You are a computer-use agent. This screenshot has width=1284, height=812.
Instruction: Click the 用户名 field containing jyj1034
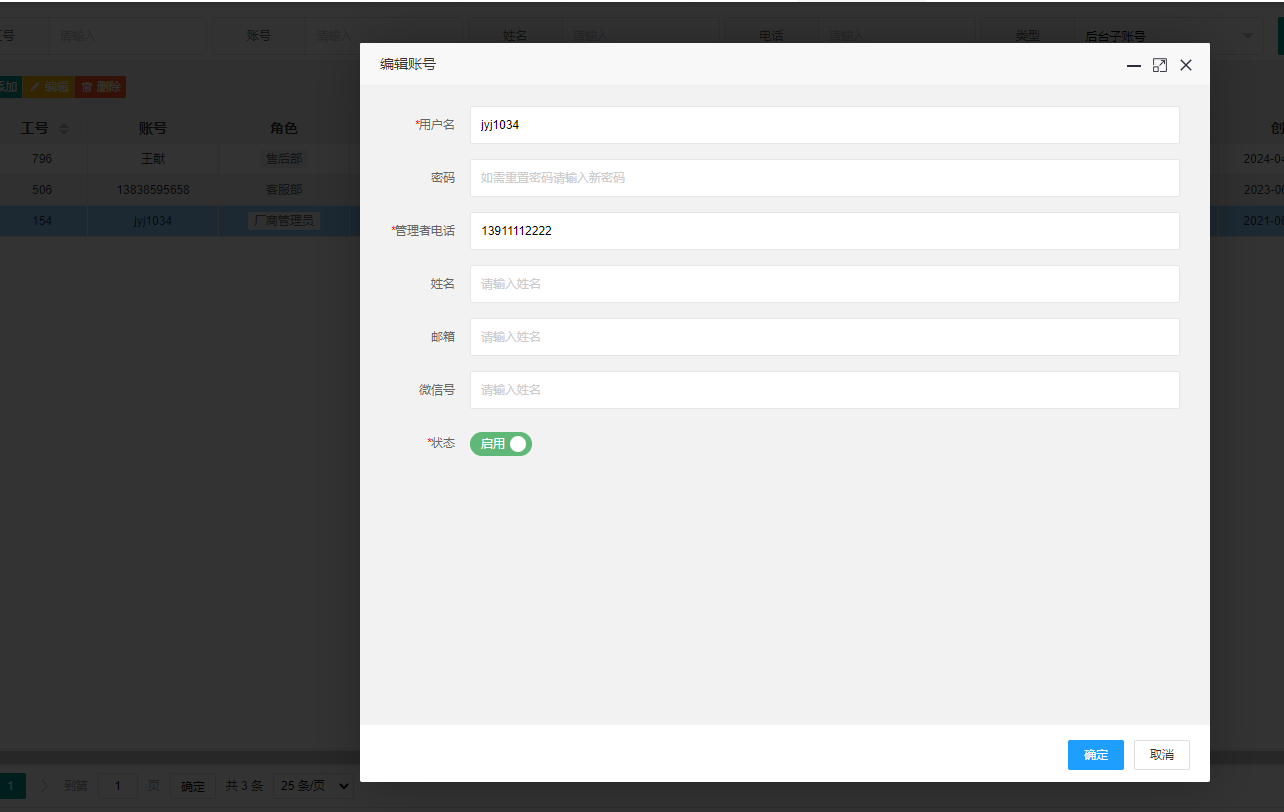click(x=824, y=125)
